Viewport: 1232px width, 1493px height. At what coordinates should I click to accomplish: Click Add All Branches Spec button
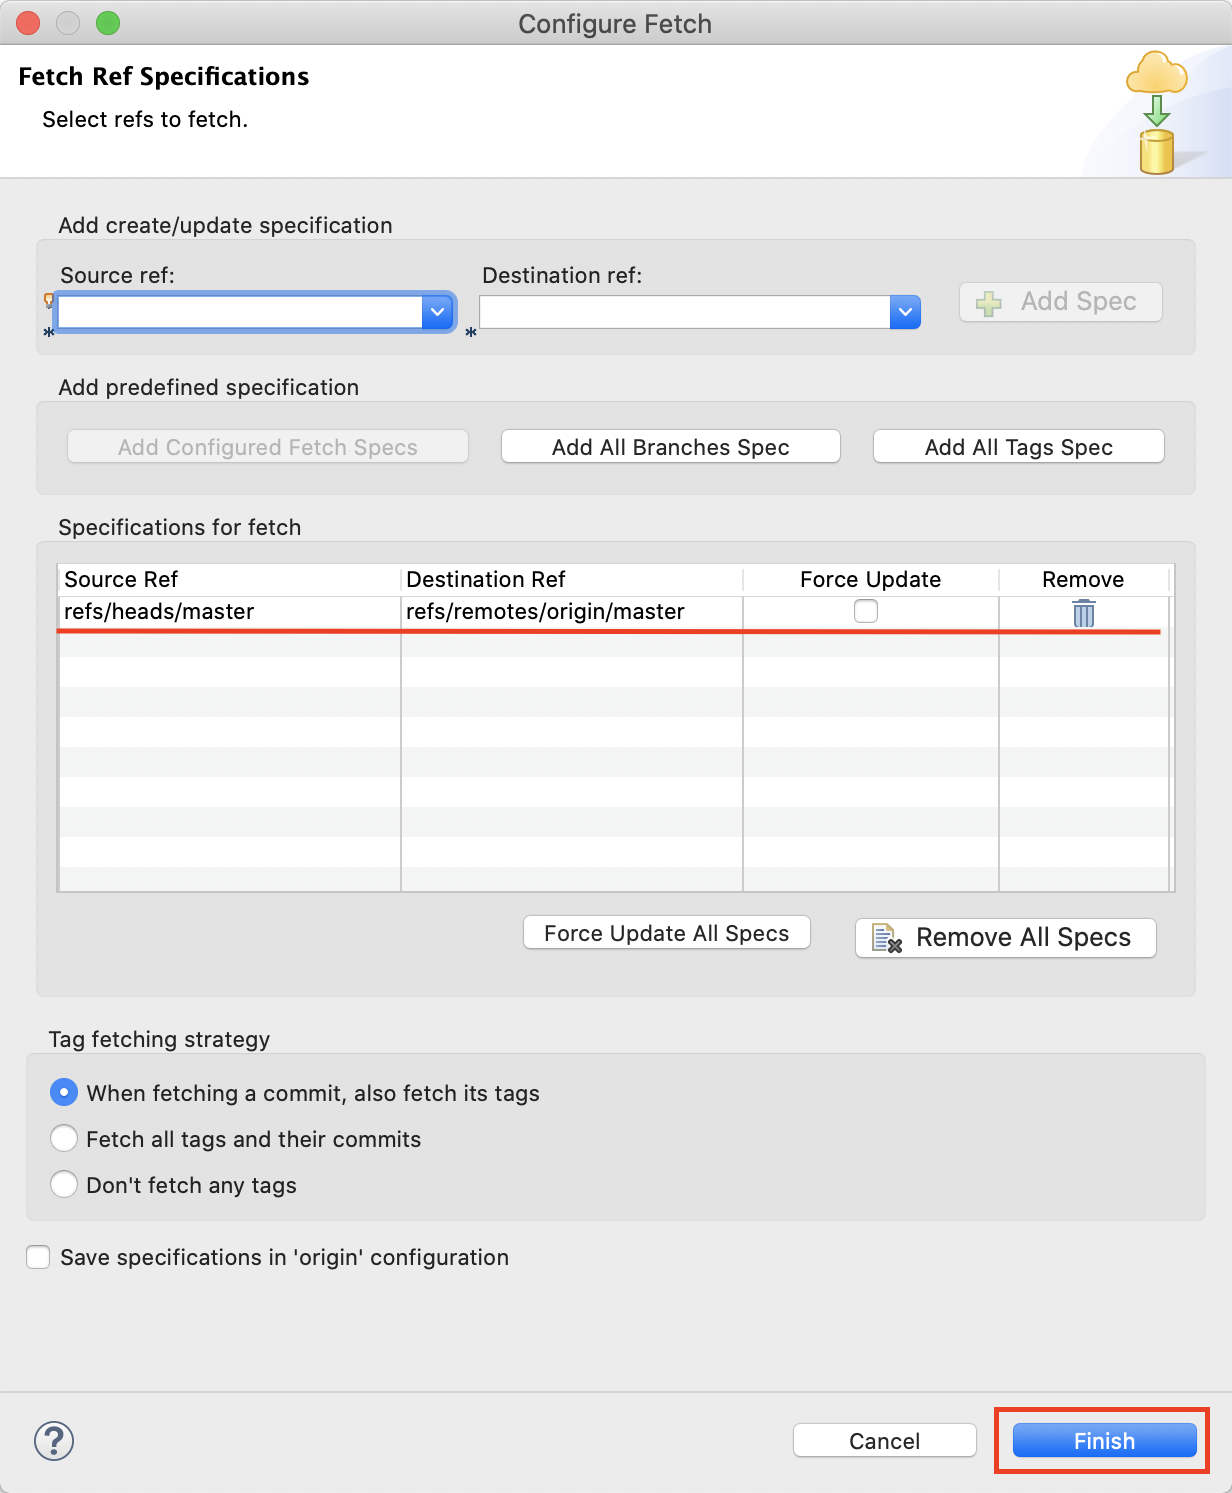(671, 447)
